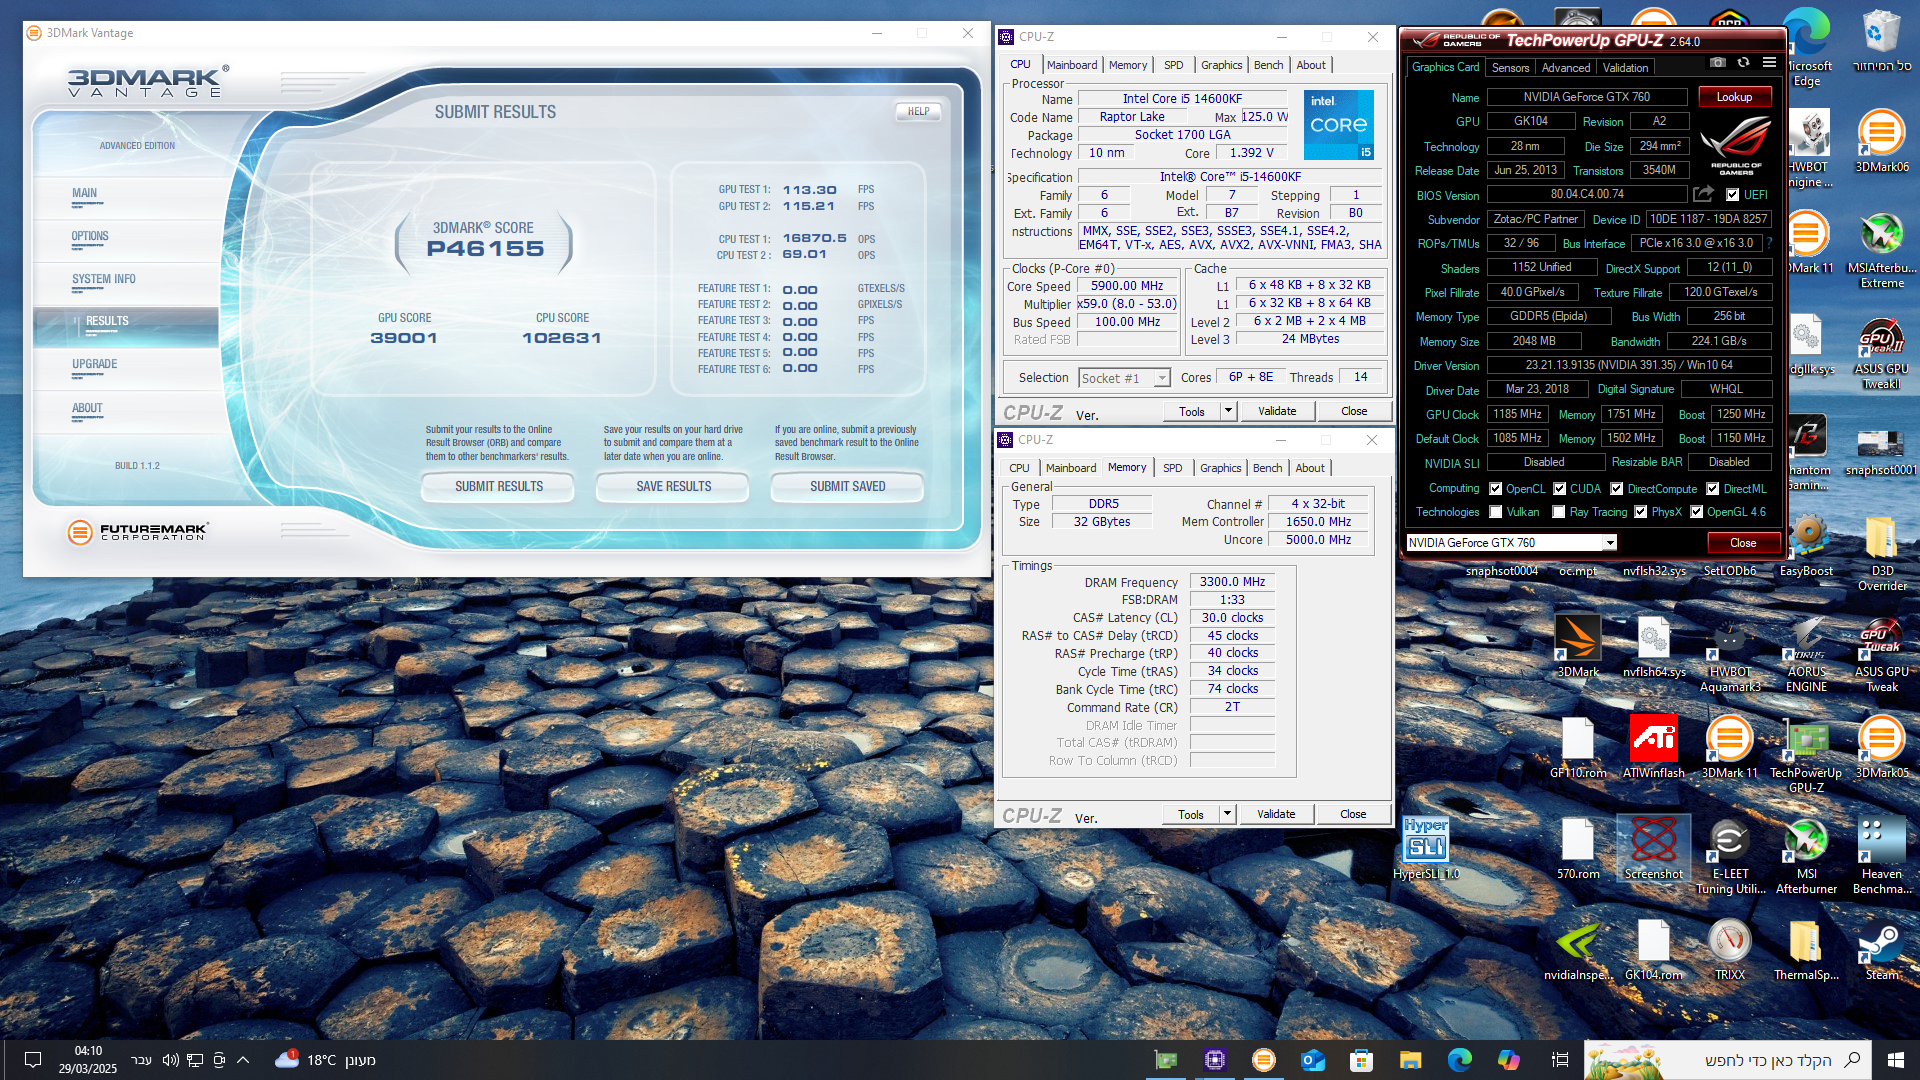Click SUBMIT SAVED button in 3DMark Vantage
1920x1080 pixels.
[x=848, y=487]
